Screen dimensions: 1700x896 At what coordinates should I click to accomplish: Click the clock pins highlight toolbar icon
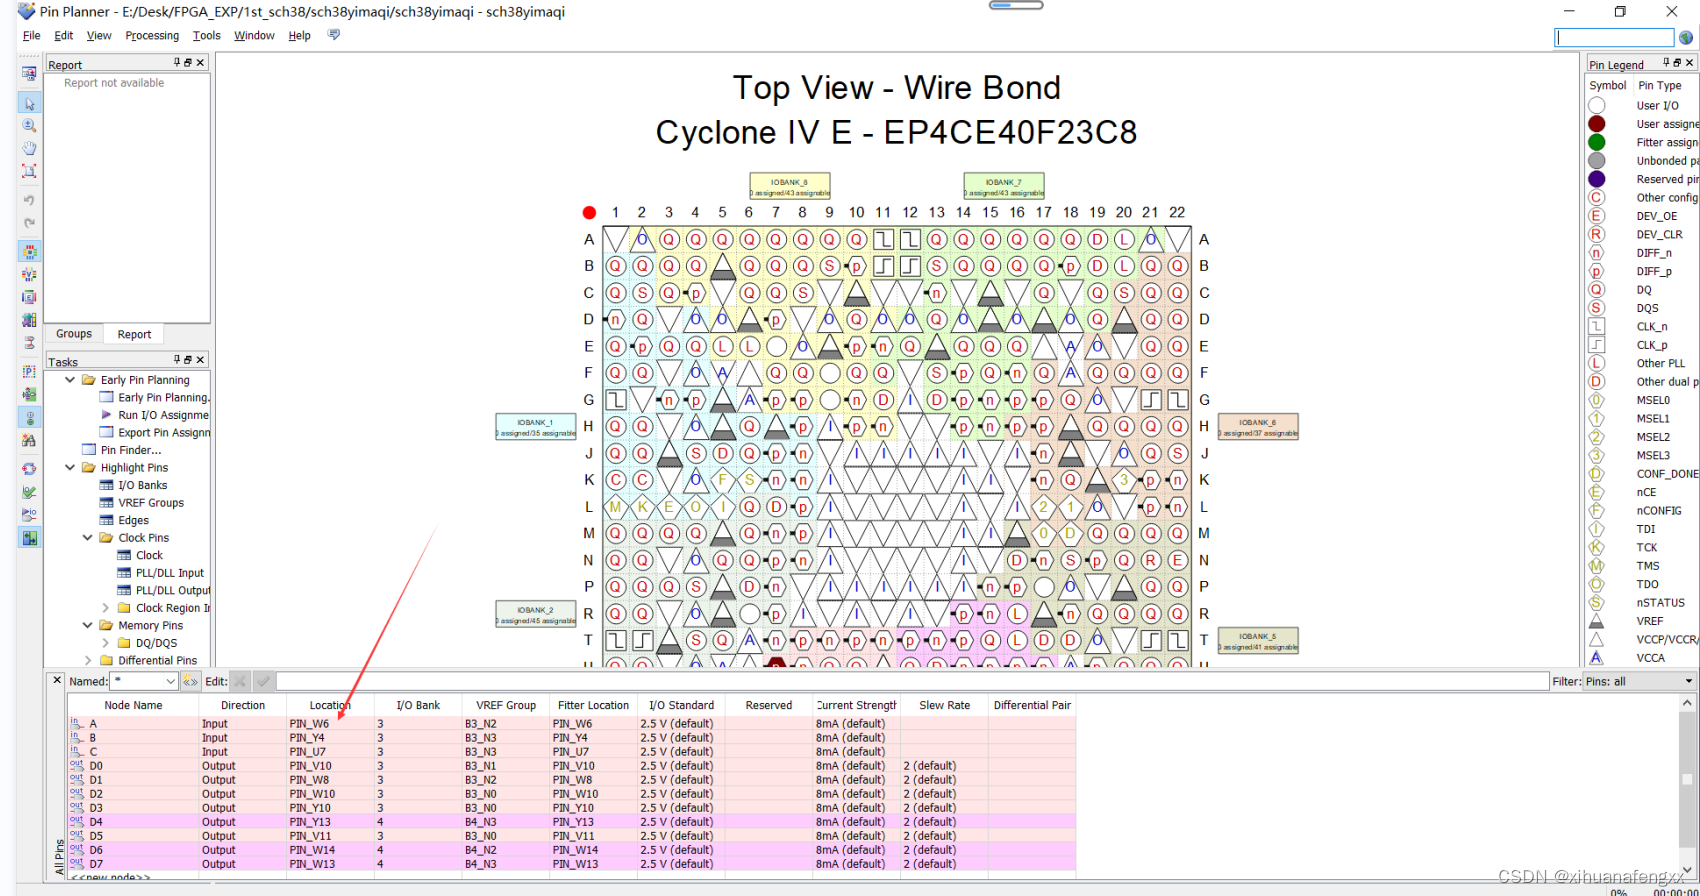pos(29,320)
